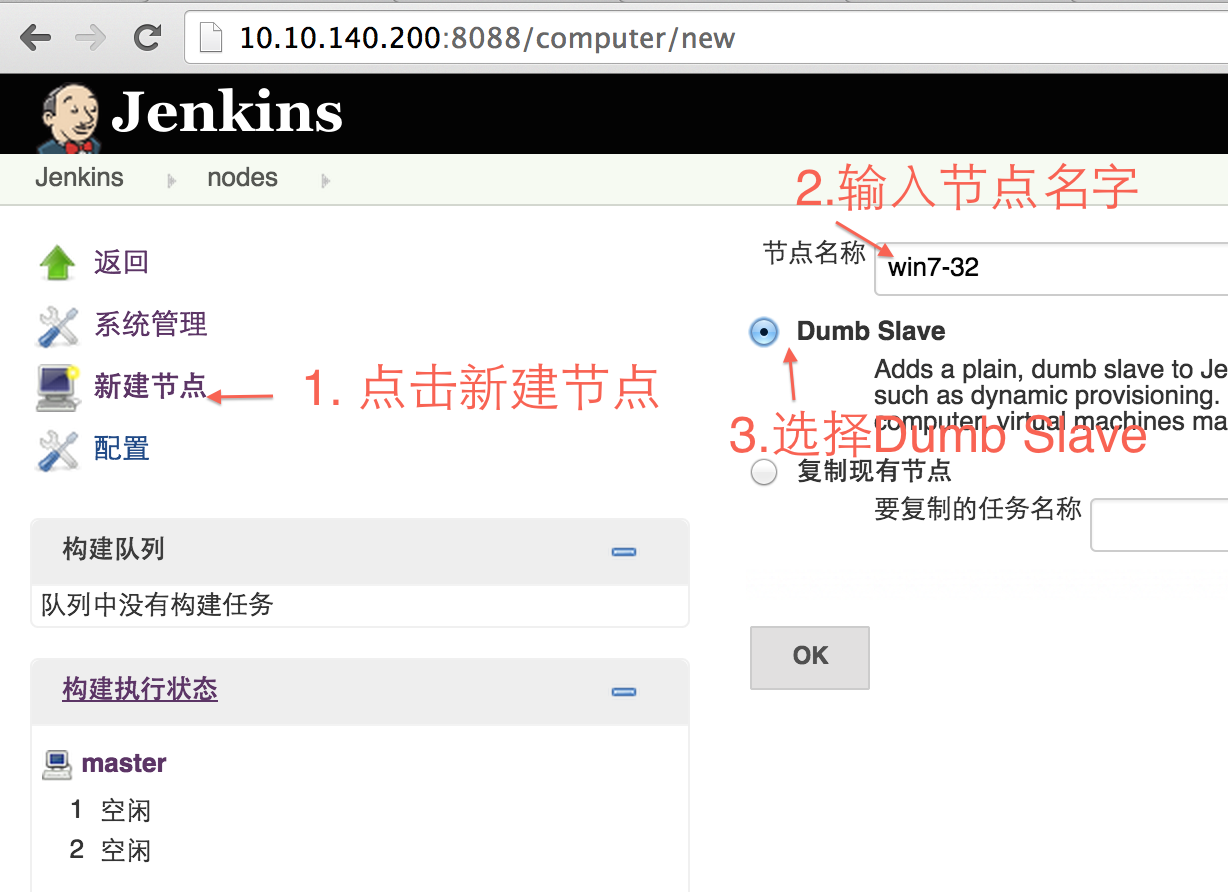1228x892 pixels.
Task: Click the 系统管理 tools icon
Action: tap(57, 325)
